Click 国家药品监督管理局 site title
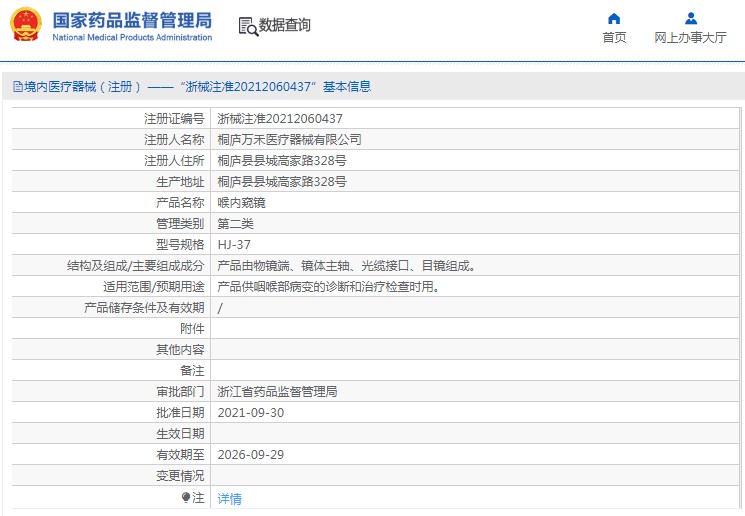This screenshot has height=516, width=745. click(132, 20)
